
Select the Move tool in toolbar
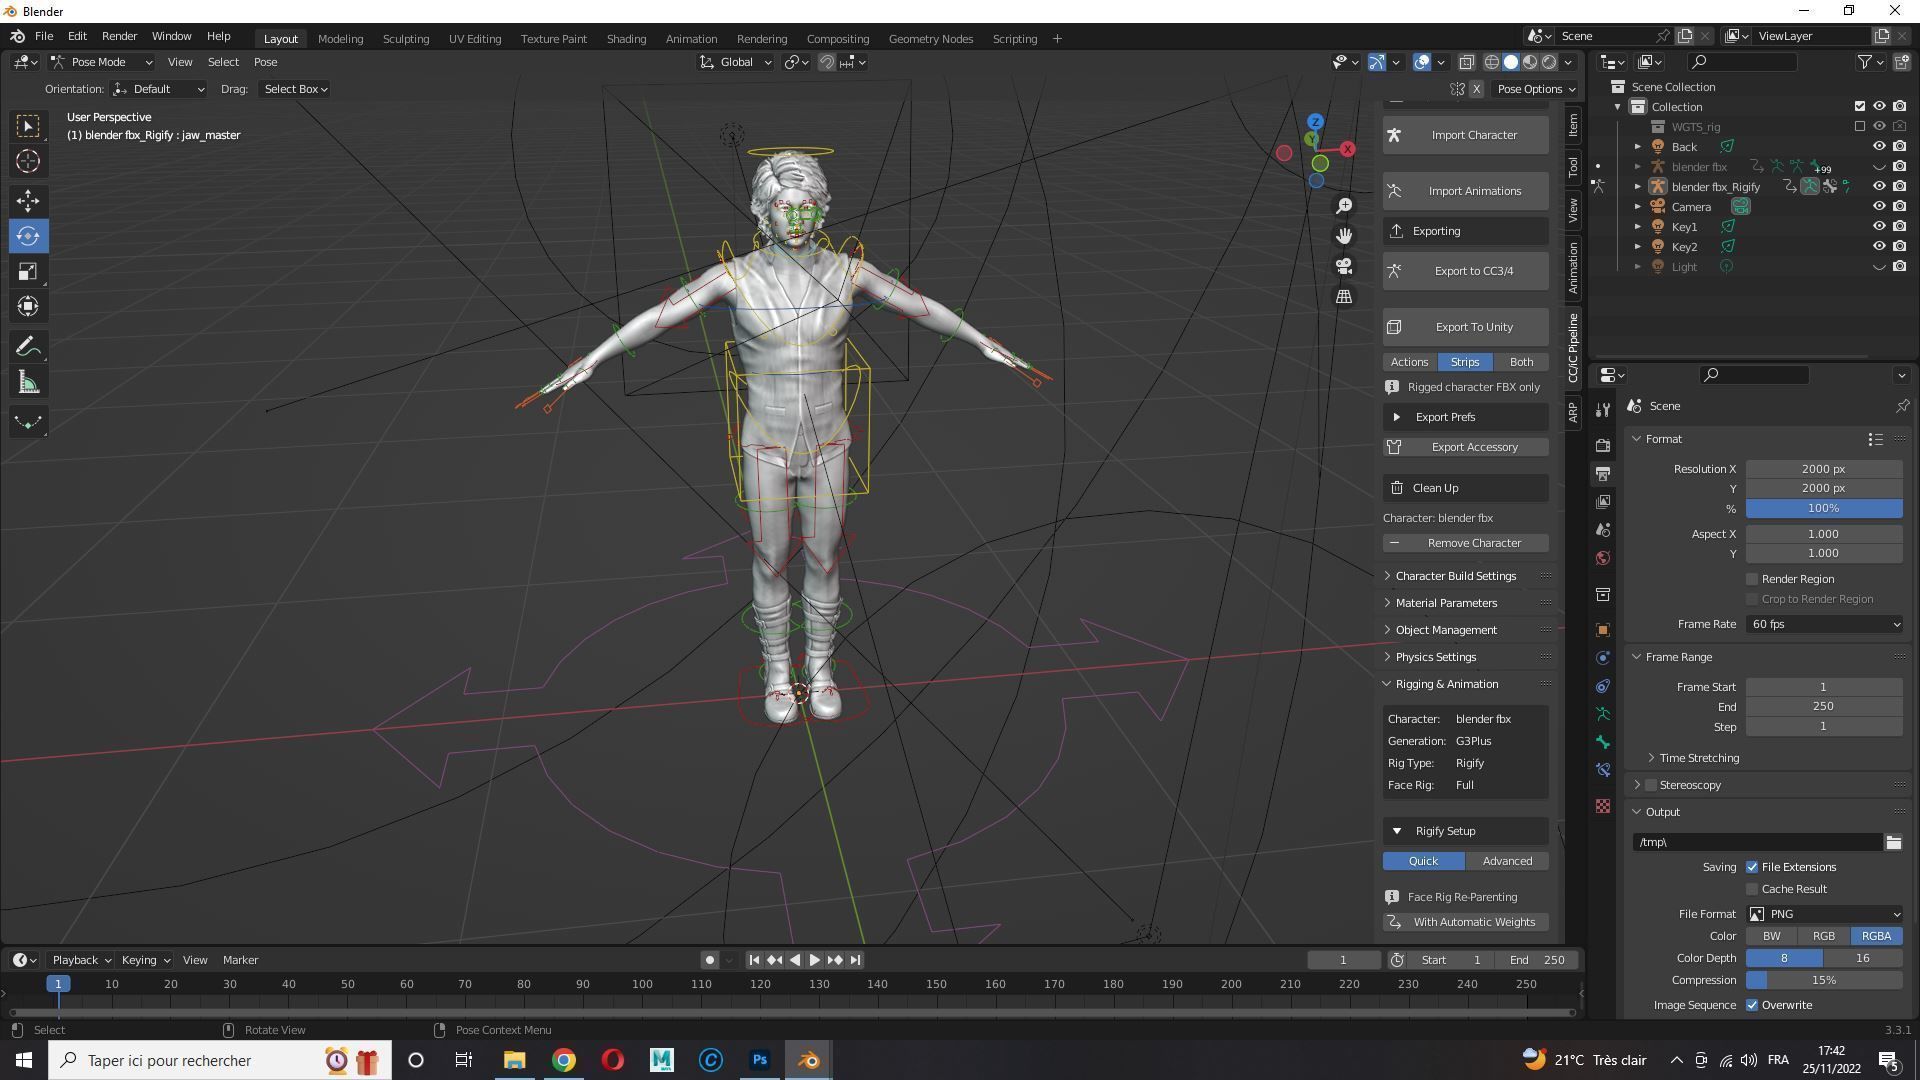pos(28,201)
